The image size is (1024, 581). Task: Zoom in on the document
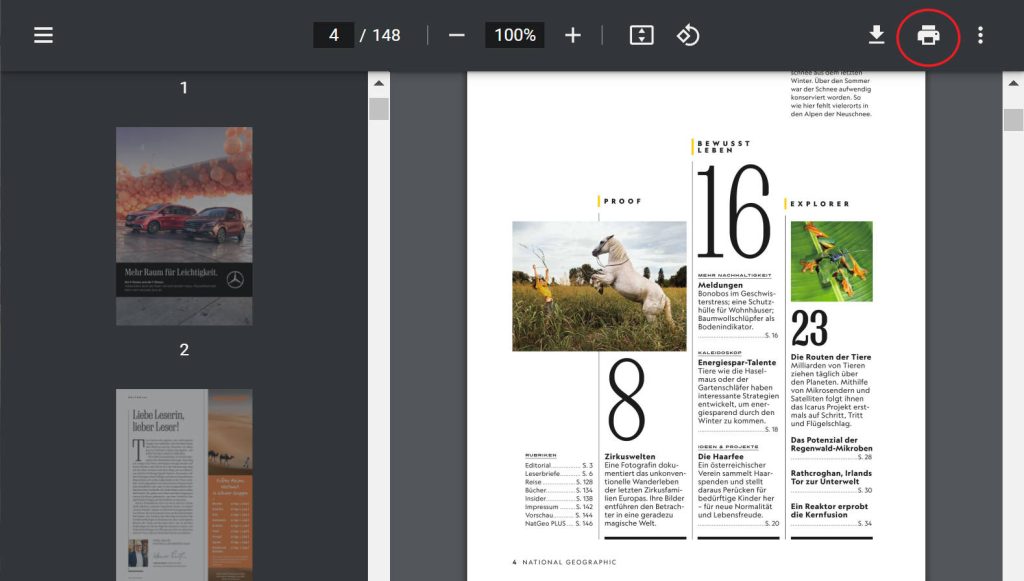tap(572, 34)
